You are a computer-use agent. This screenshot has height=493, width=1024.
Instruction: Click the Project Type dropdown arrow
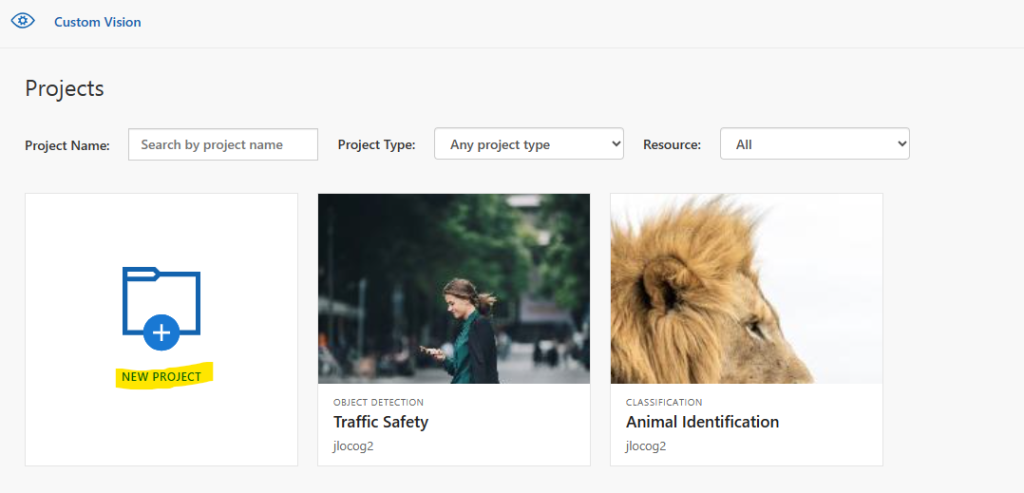(616, 144)
